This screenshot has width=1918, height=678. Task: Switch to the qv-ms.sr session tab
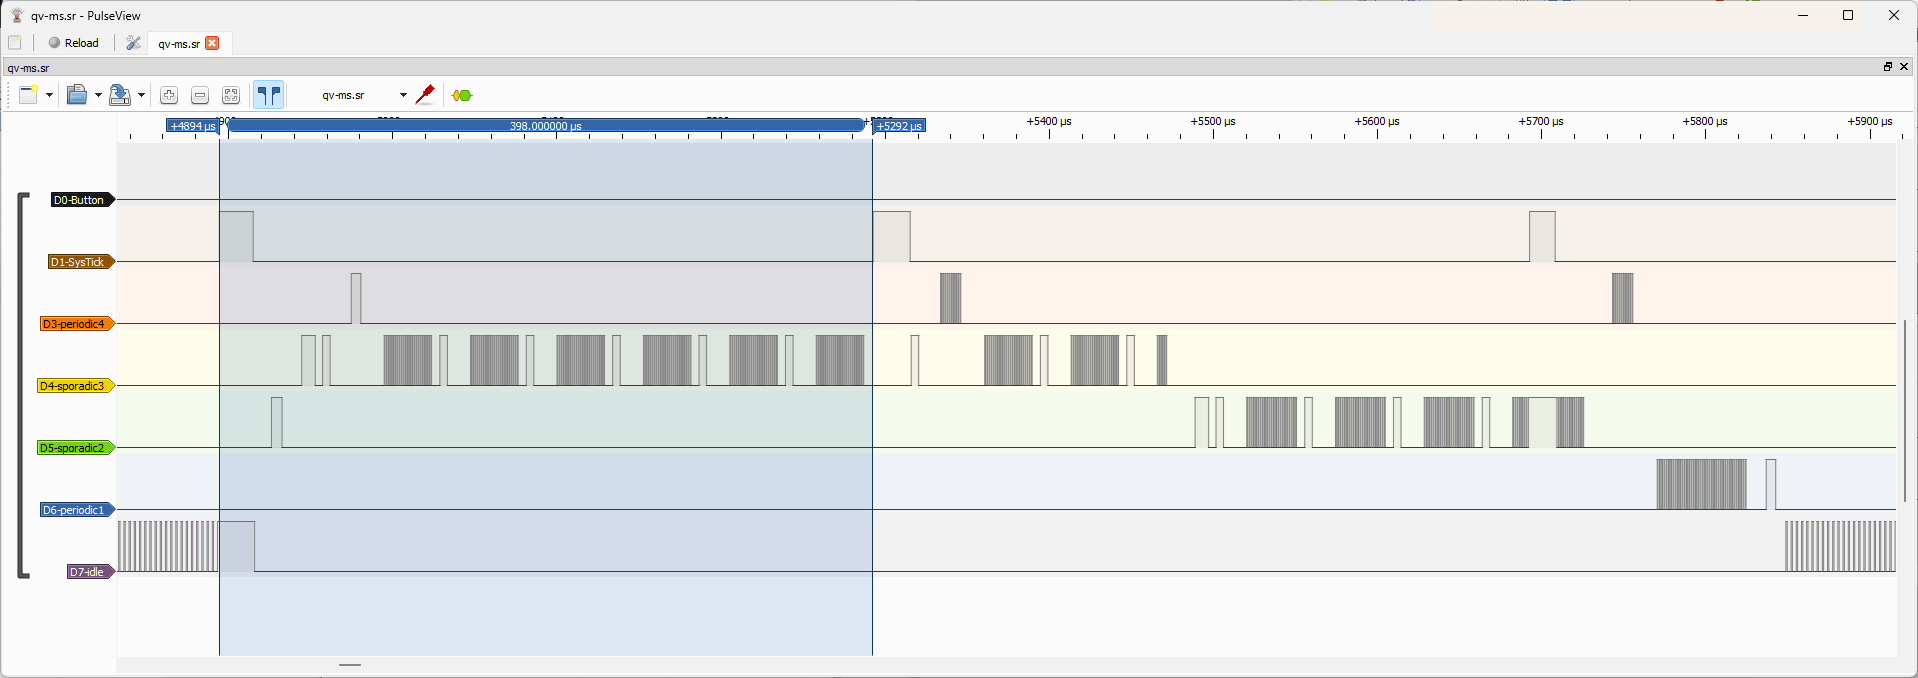(x=179, y=44)
